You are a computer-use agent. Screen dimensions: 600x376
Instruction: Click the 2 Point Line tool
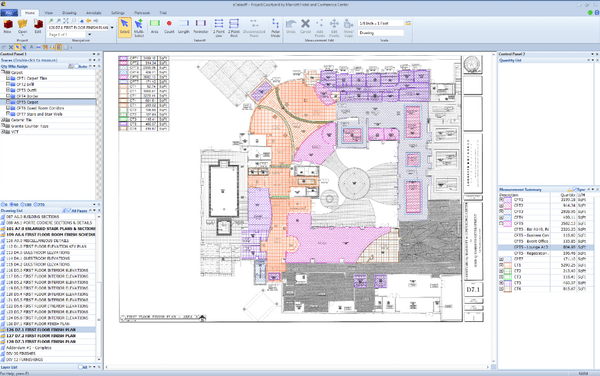point(218,28)
